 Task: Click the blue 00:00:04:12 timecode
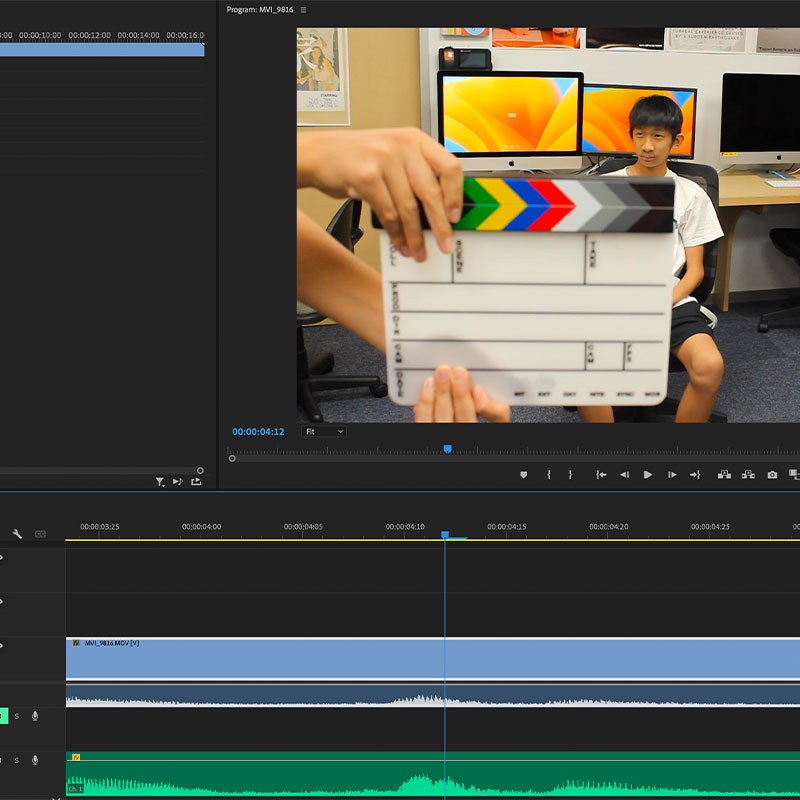(x=258, y=432)
